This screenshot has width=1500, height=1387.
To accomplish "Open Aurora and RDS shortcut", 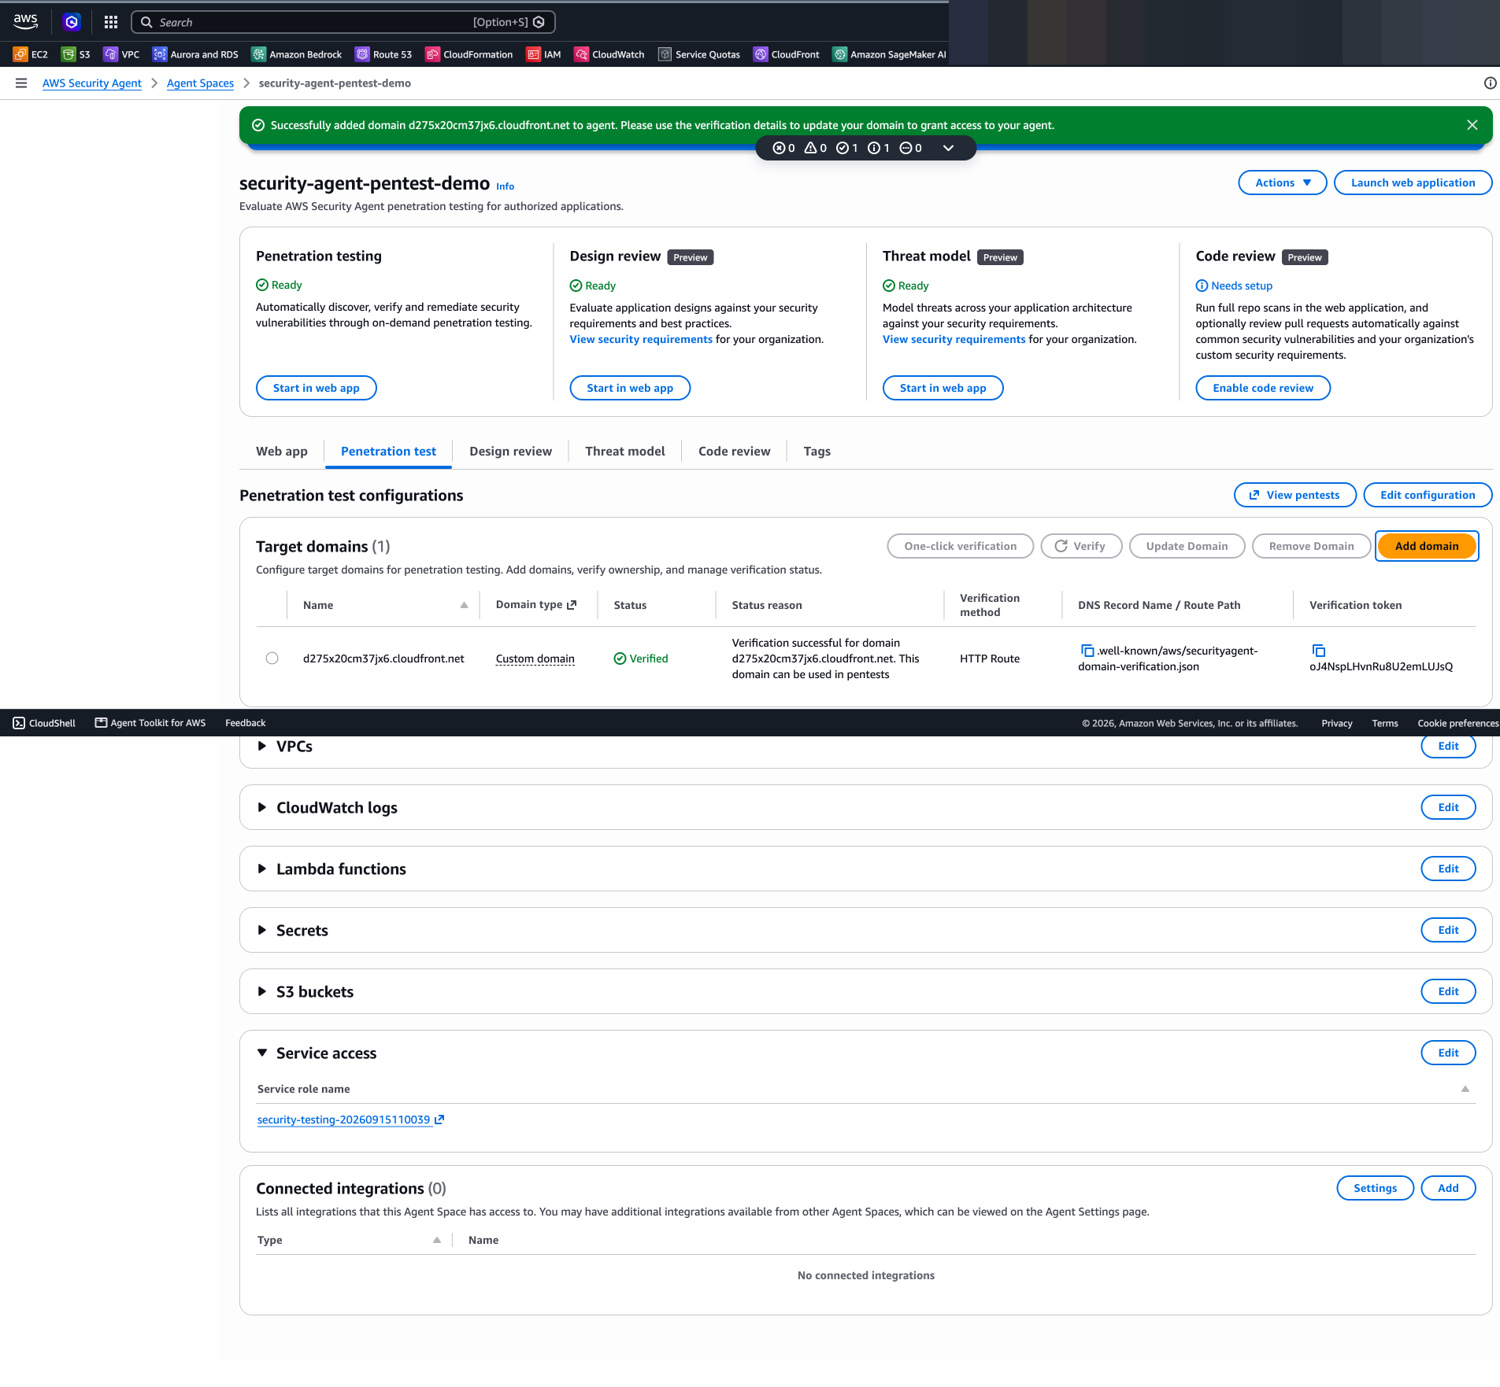I will coord(195,54).
